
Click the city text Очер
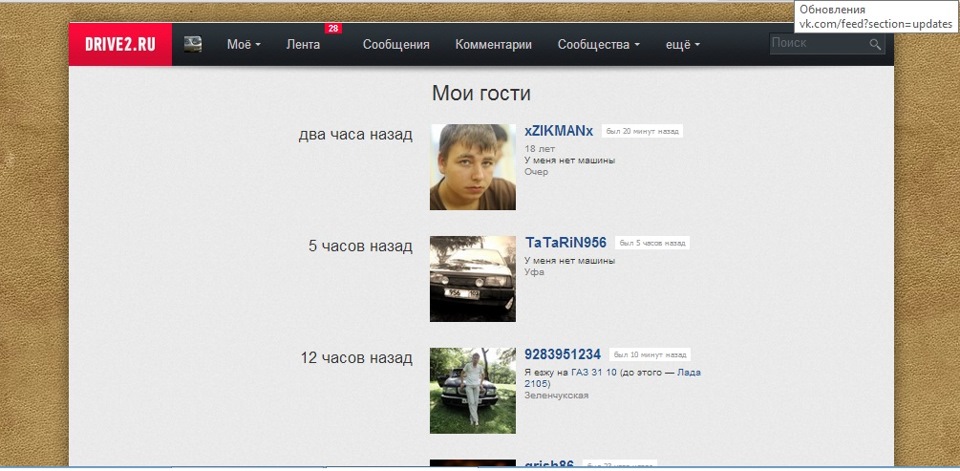point(536,171)
